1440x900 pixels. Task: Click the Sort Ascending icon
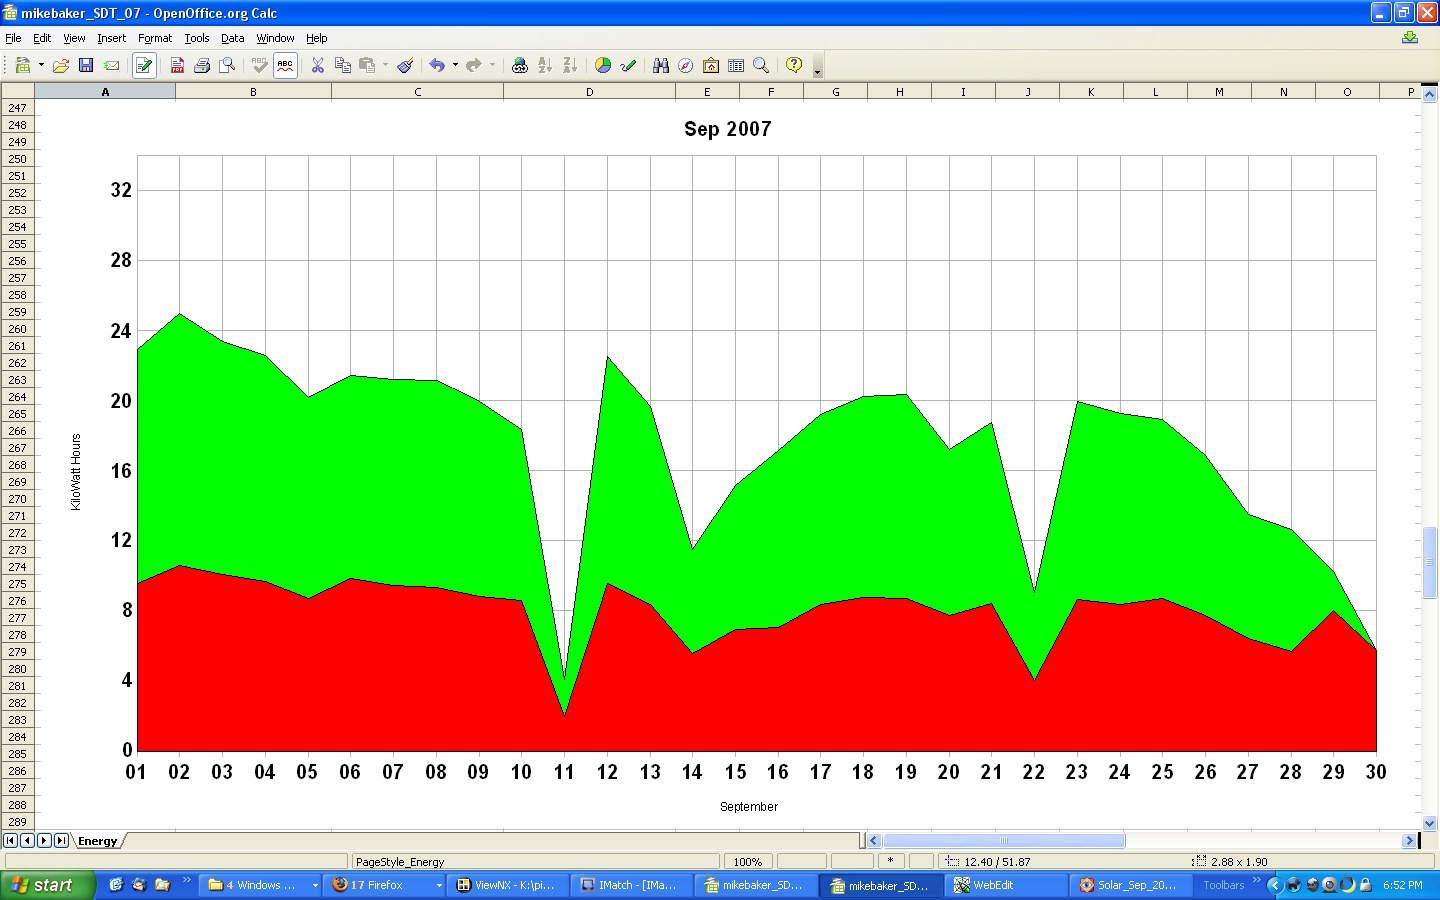pos(545,65)
